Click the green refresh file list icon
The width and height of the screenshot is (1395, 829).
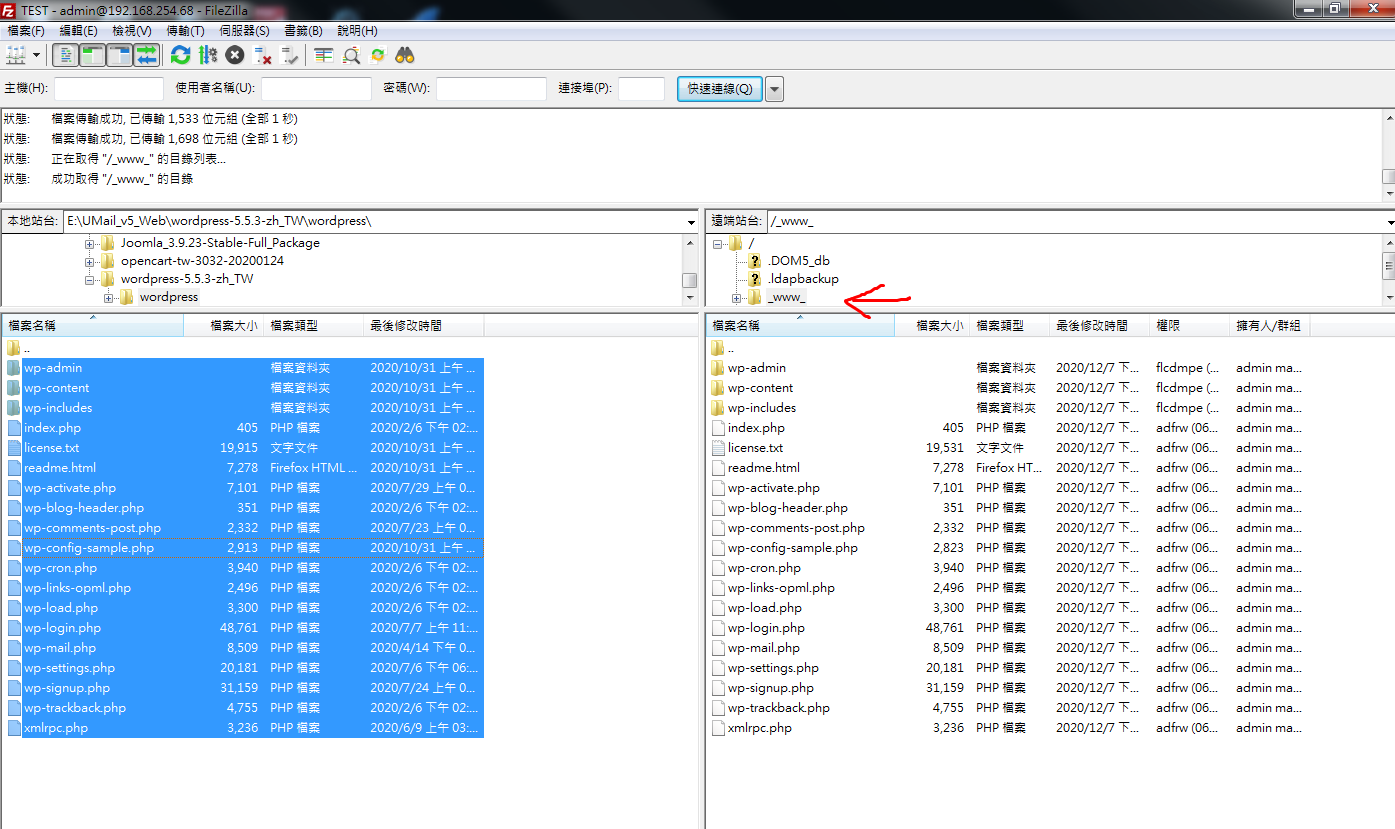(180, 55)
